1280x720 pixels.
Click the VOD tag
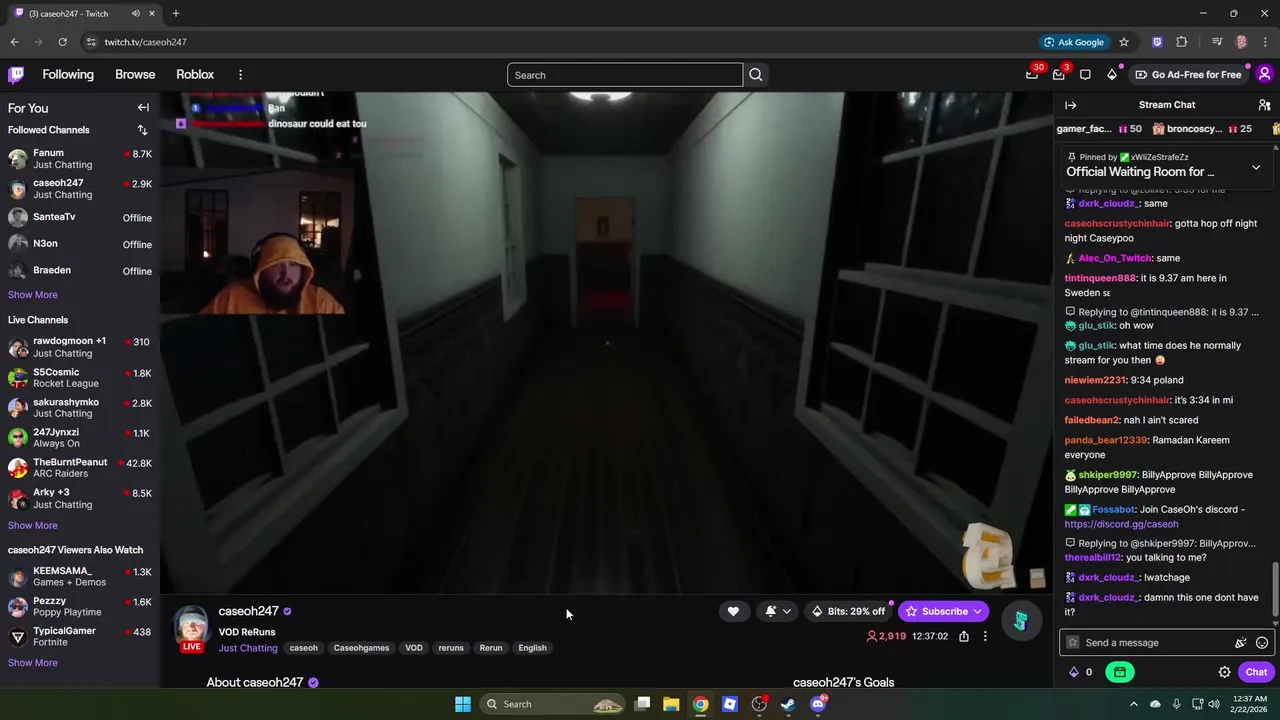414,648
